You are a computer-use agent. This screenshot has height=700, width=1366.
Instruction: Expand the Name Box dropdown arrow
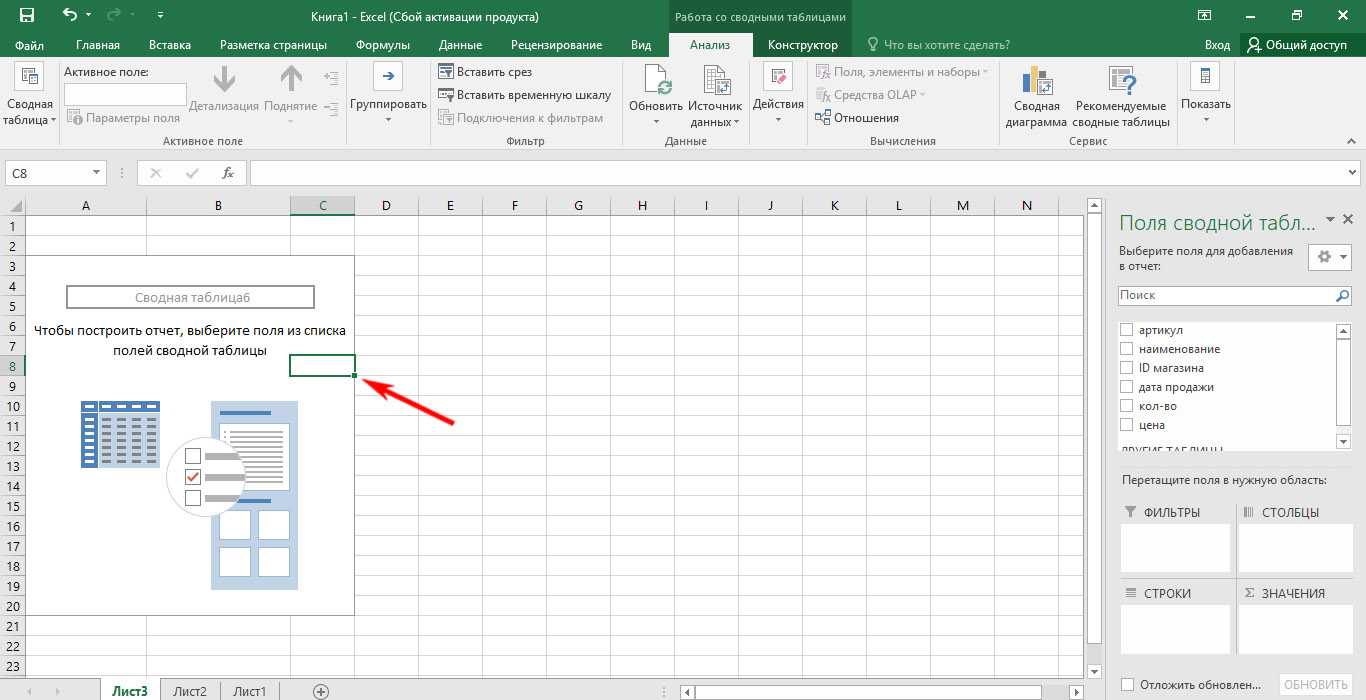[97, 173]
